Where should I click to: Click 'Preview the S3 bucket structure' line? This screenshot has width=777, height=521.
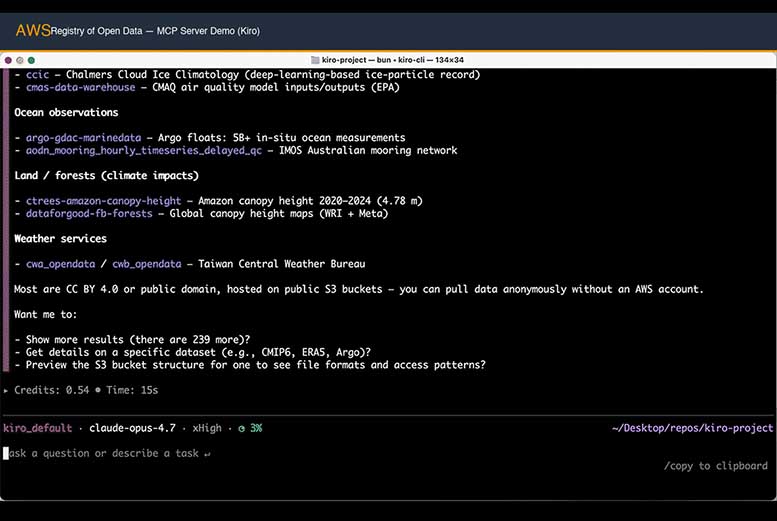[x=256, y=365]
